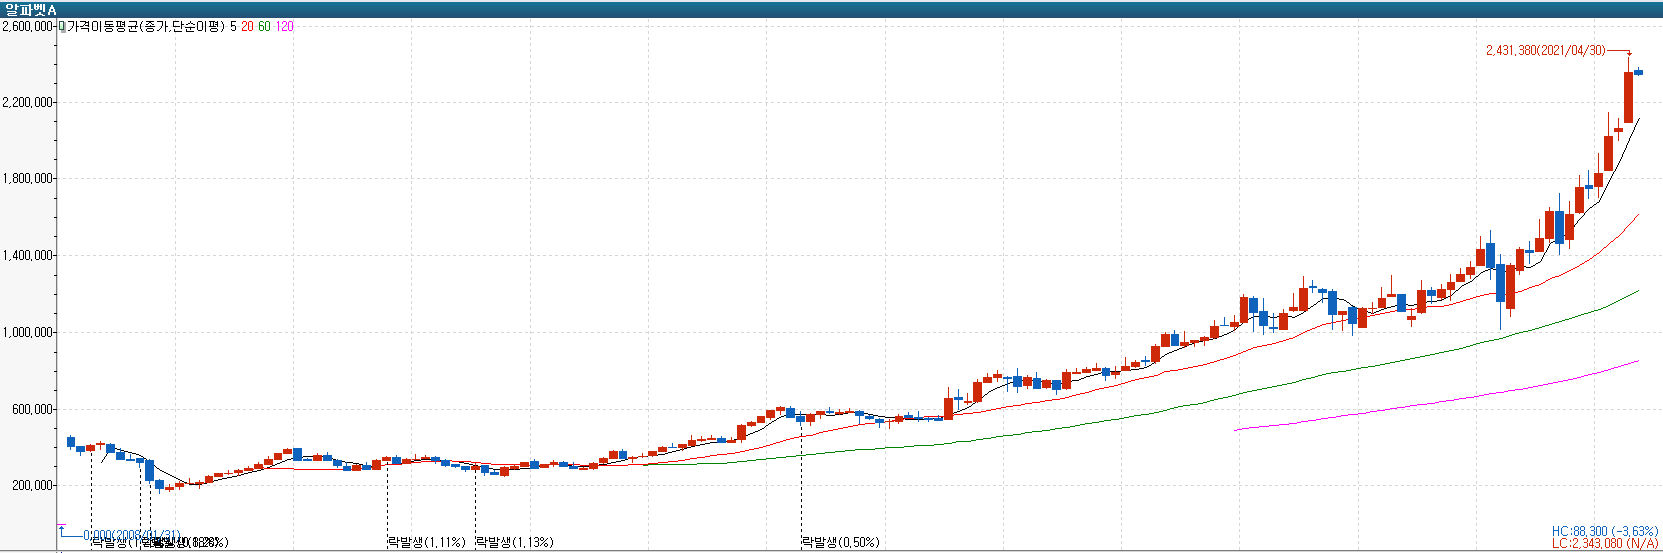Screen dimensions: 1663x553
Task: Click the 0.000 (2008/01/31) low price label
Action: point(131,535)
